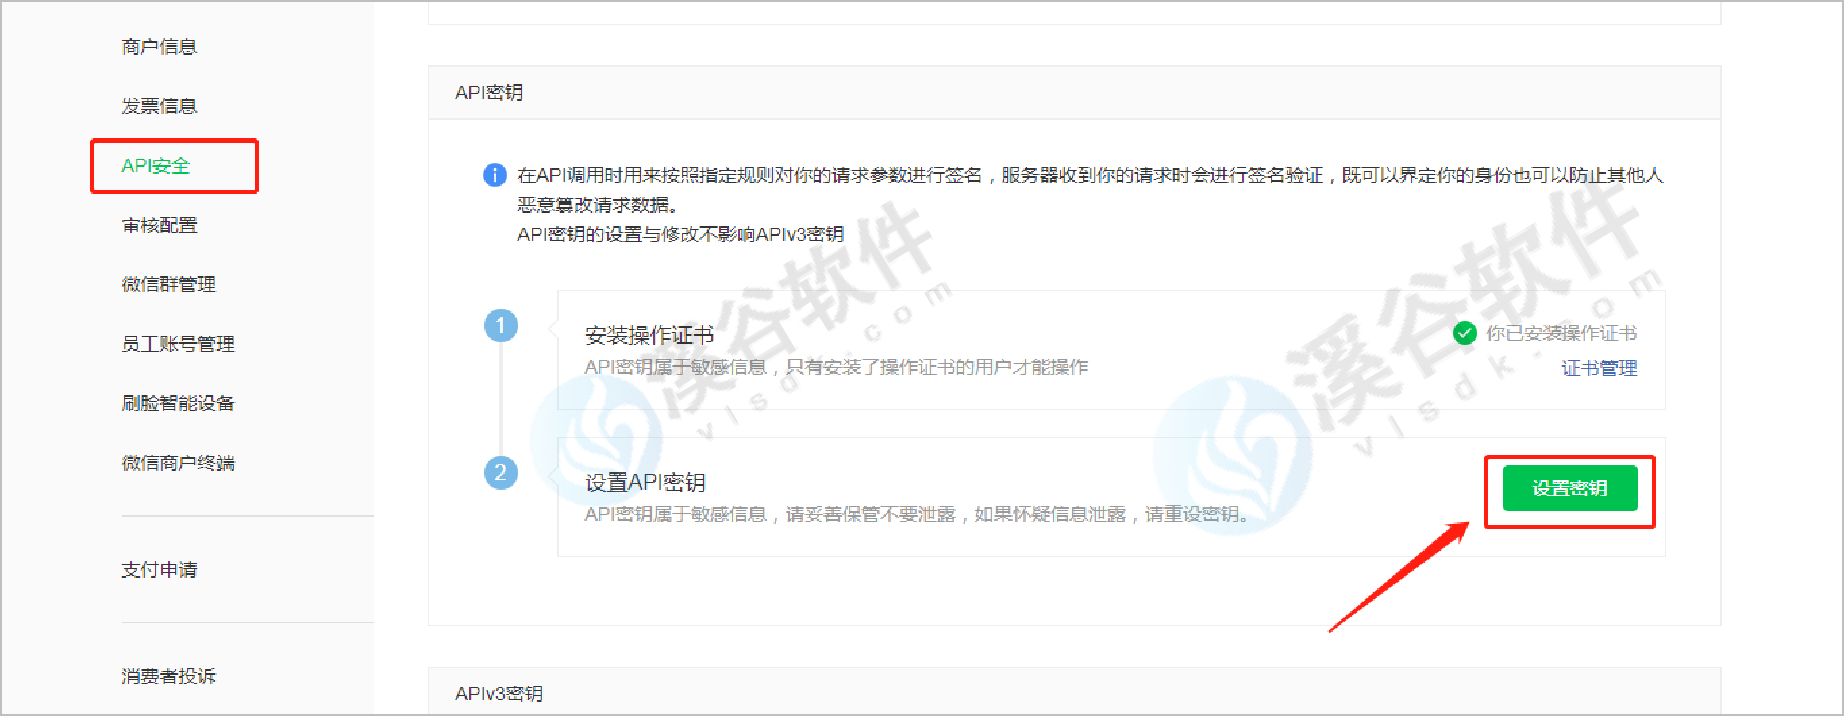The width and height of the screenshot is (1844, 716).
Task: Go to 支付申请 in the sidebar
Action: tap(159, 570)
